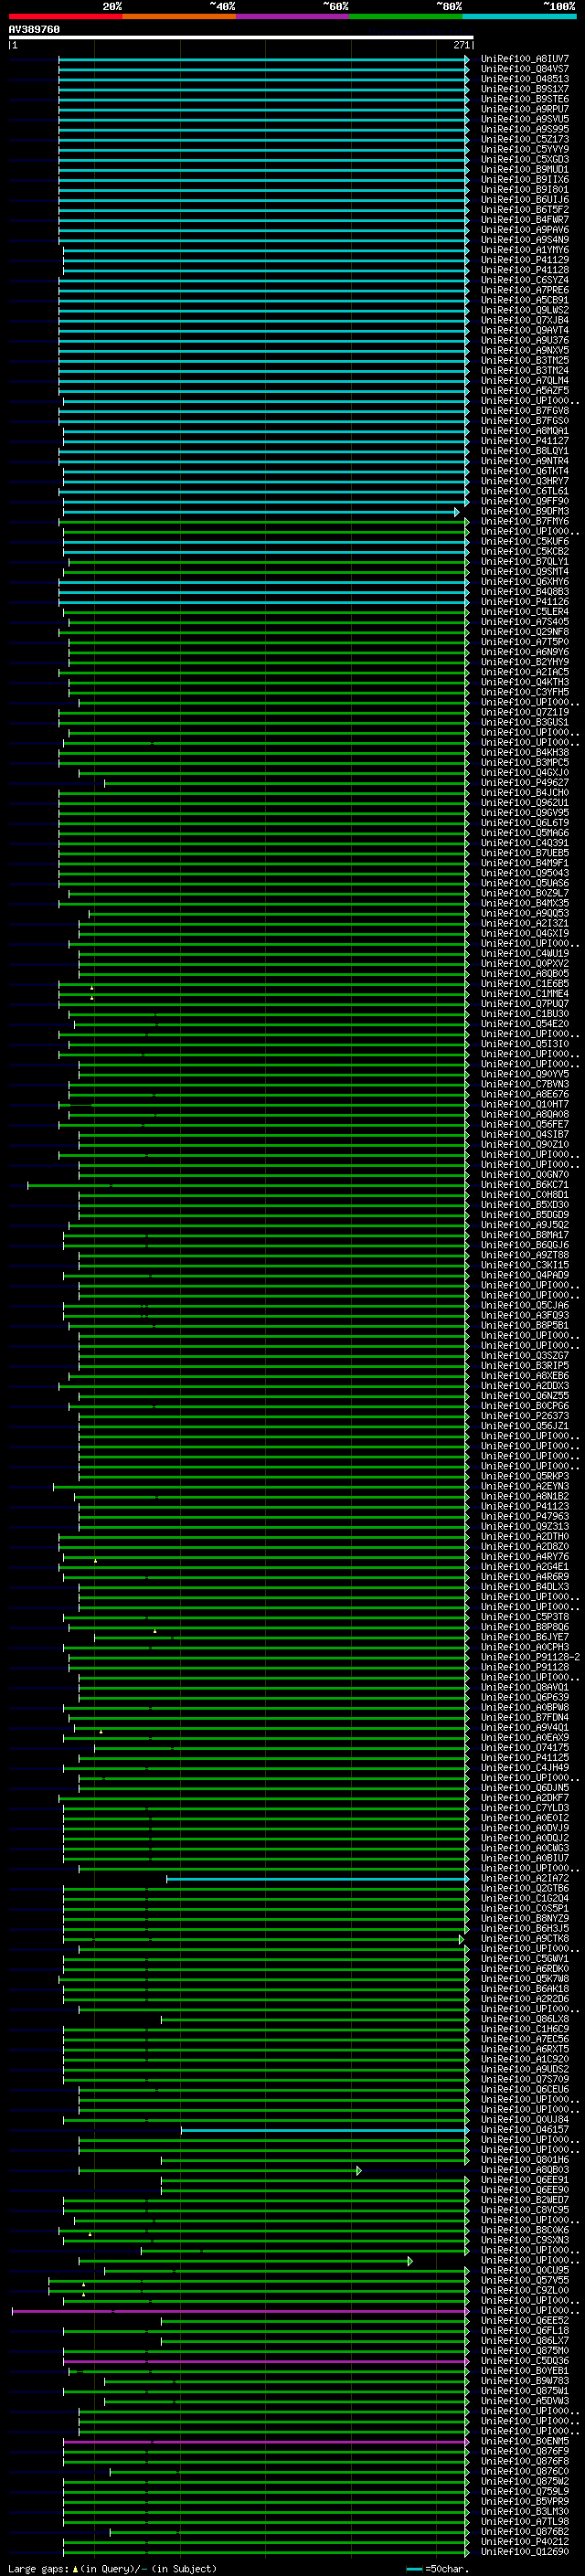The height and width of the screenshot is (2576, 585).
Task: Select the AV389760 query label
Action: pos(34,30)
